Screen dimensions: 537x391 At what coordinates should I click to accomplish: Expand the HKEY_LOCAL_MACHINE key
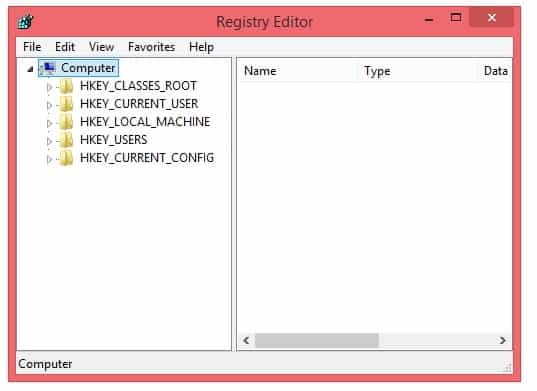click(x=49, y=123)
